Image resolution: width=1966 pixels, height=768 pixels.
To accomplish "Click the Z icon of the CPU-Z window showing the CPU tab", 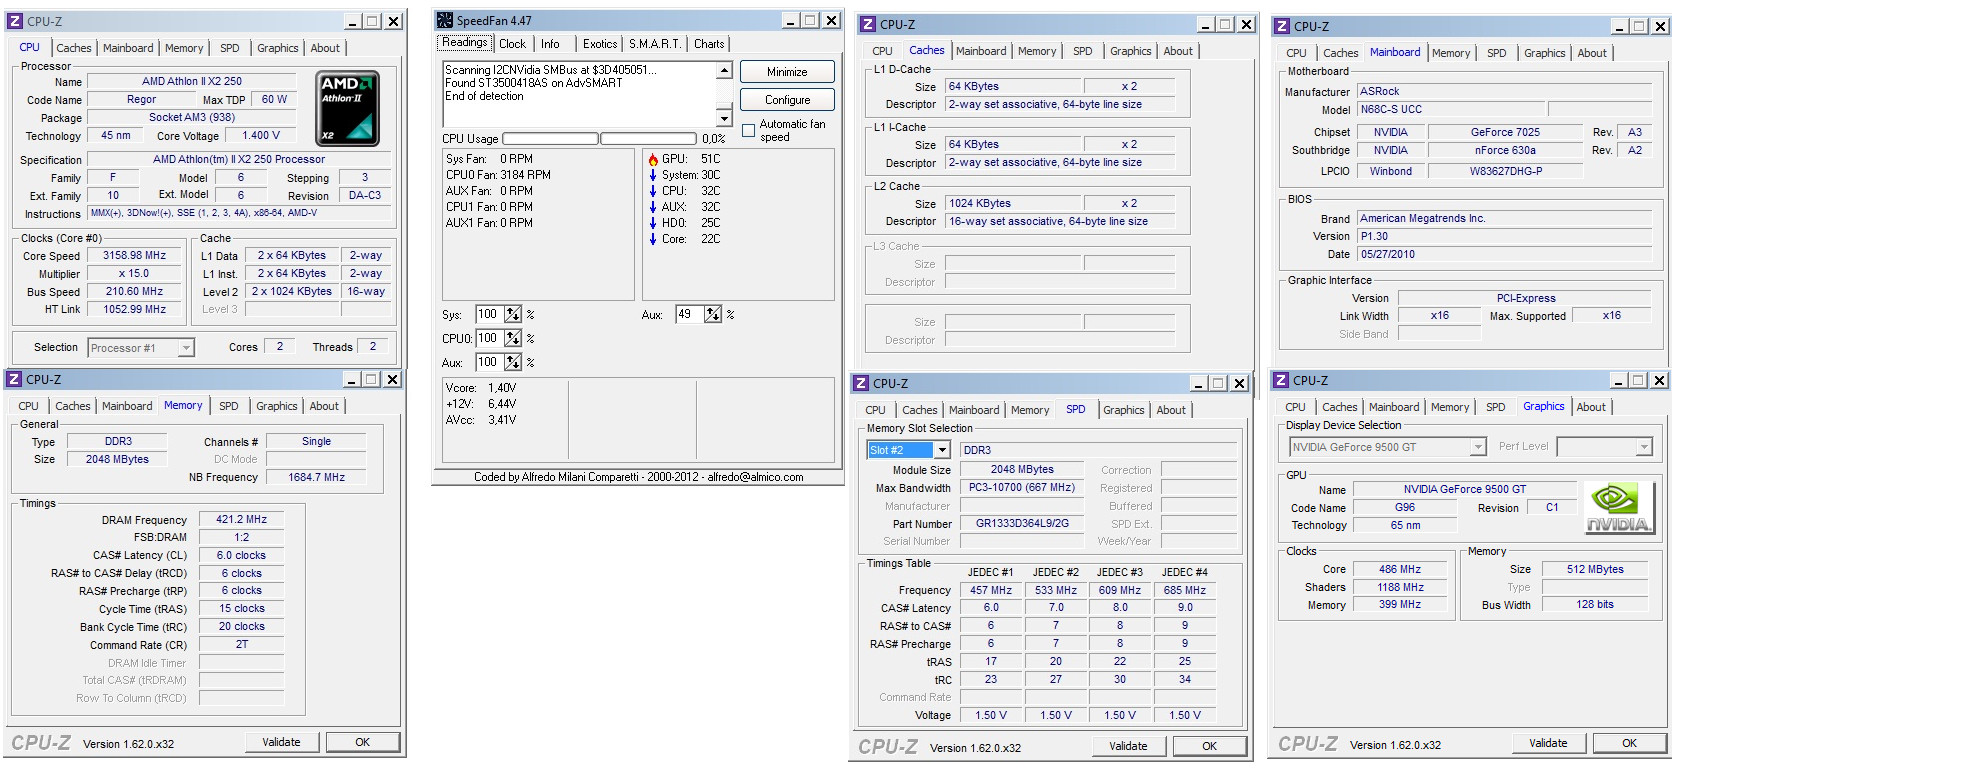I will (x=15, y=21).
